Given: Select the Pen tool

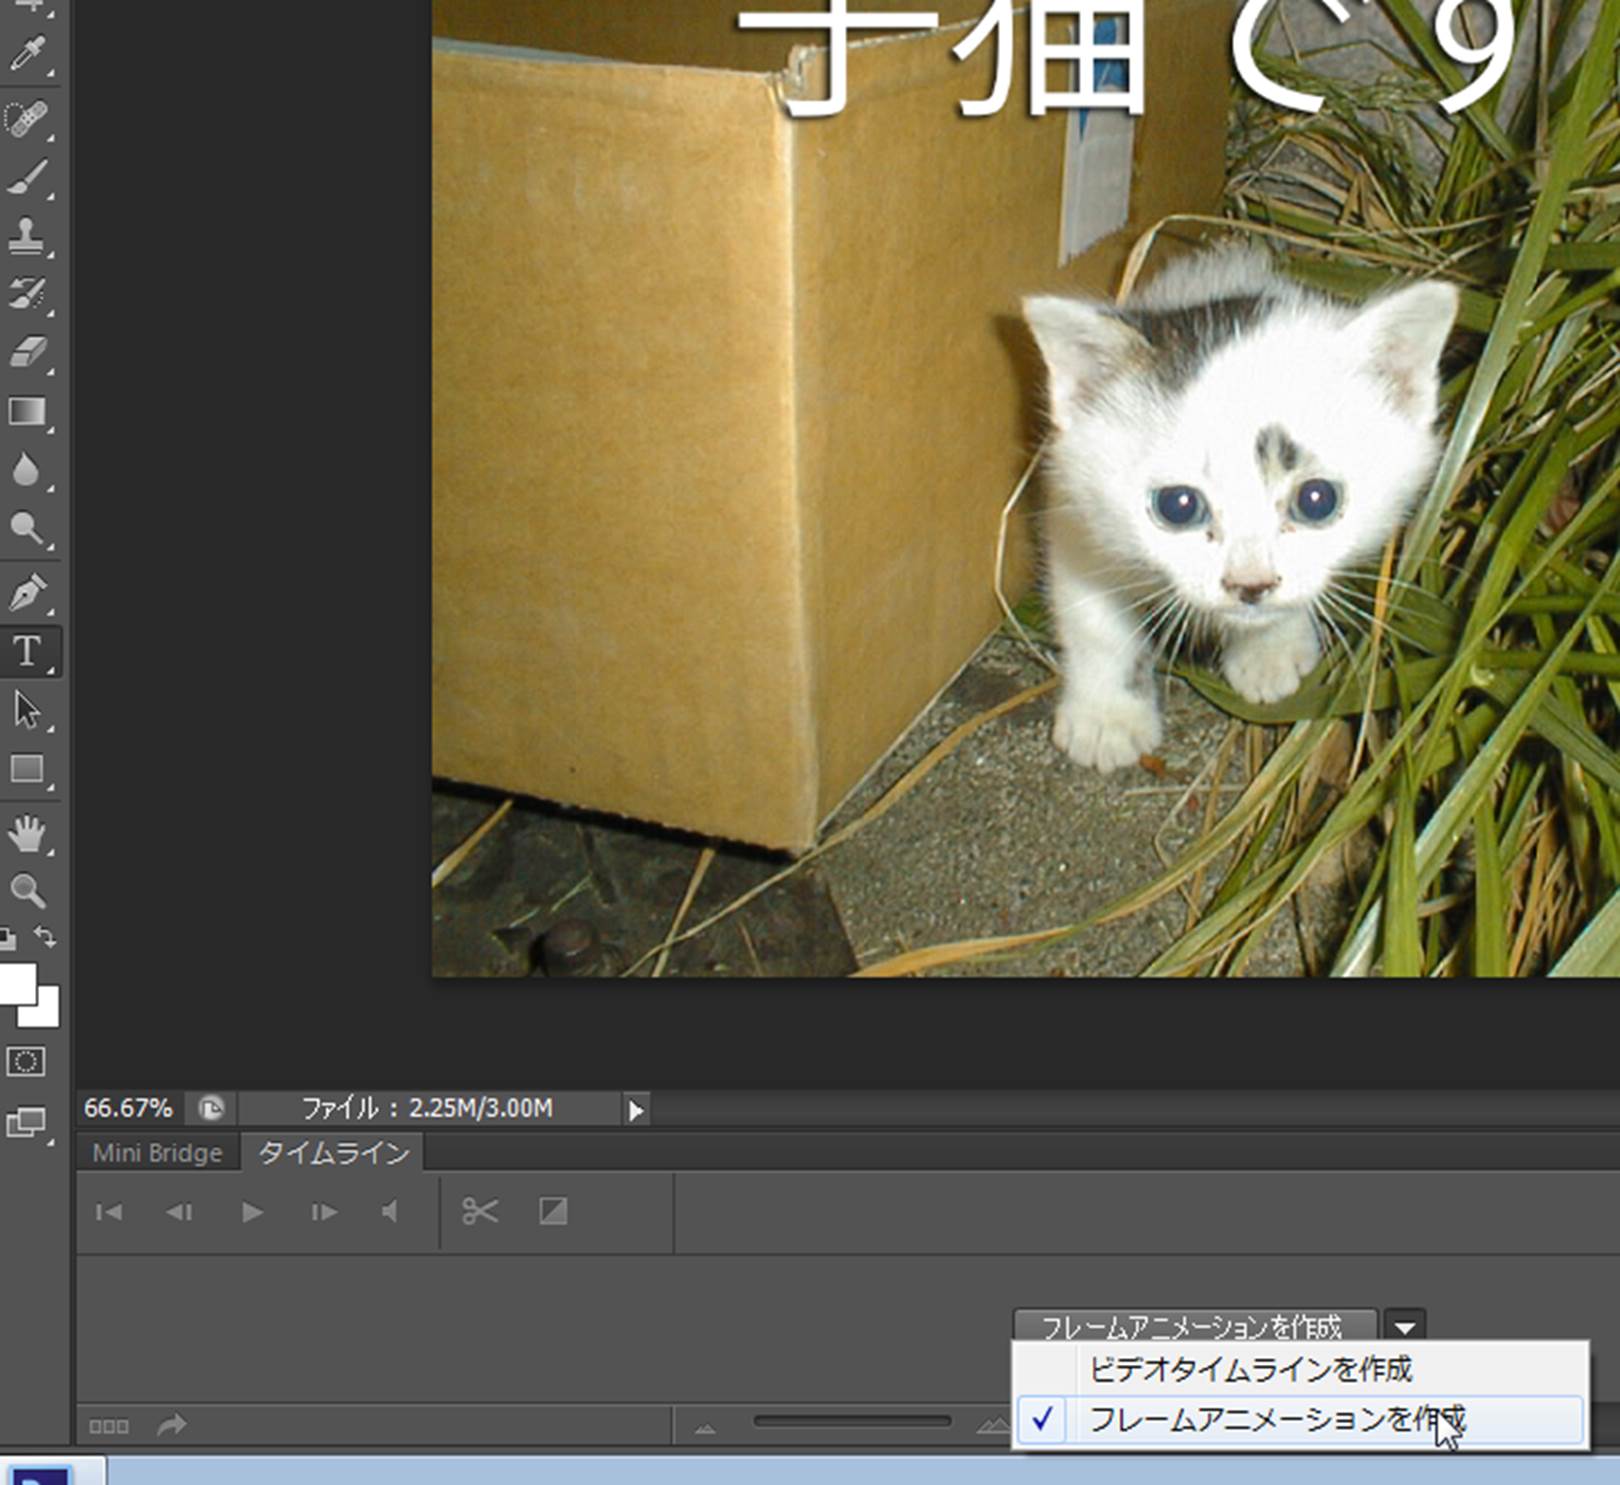Looking at the screenshot, I should point(27,592).
